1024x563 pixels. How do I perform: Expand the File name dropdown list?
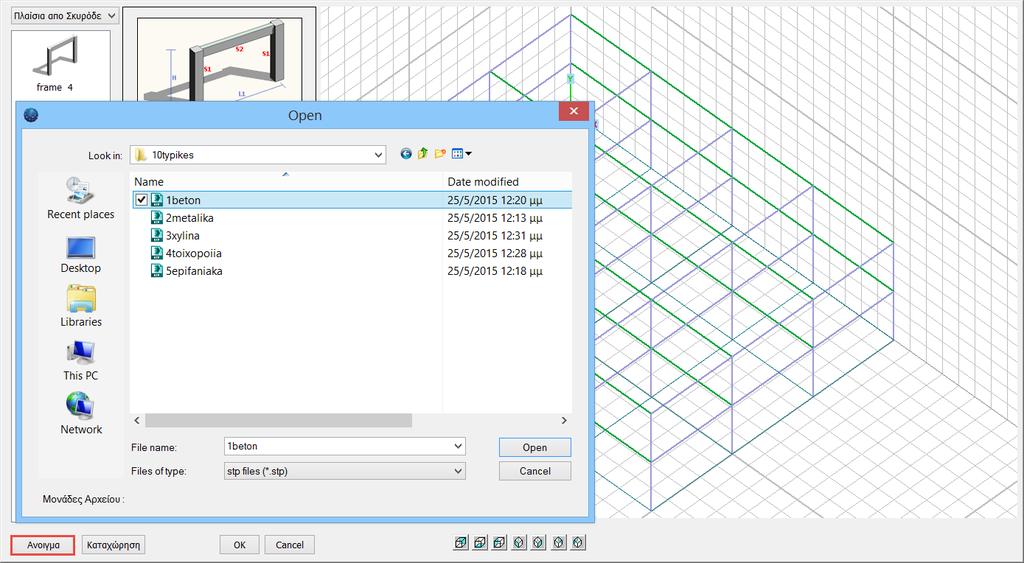pyautogui.click(x=458, y=447)
